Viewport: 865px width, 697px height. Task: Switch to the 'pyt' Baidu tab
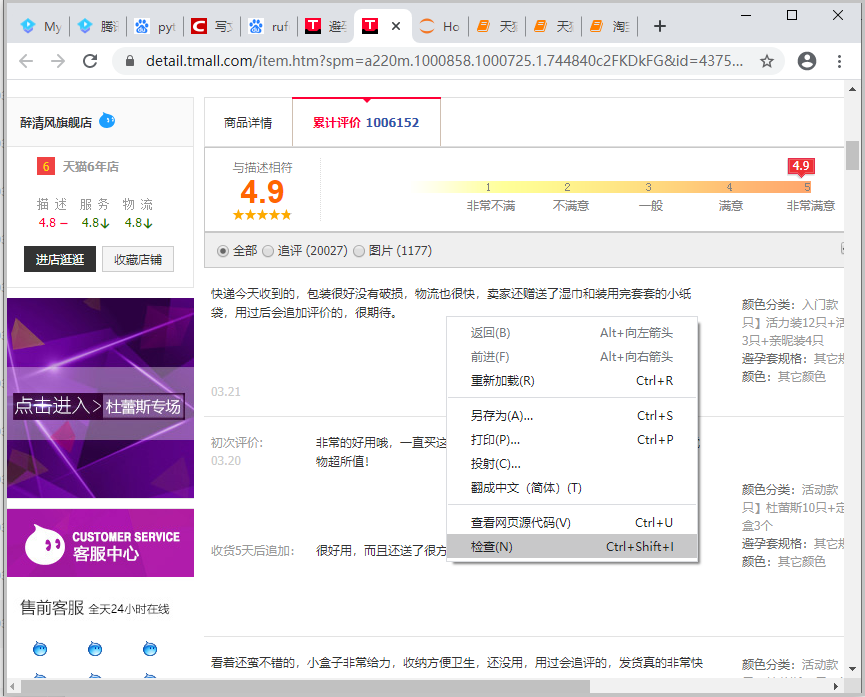pos(156,26)
